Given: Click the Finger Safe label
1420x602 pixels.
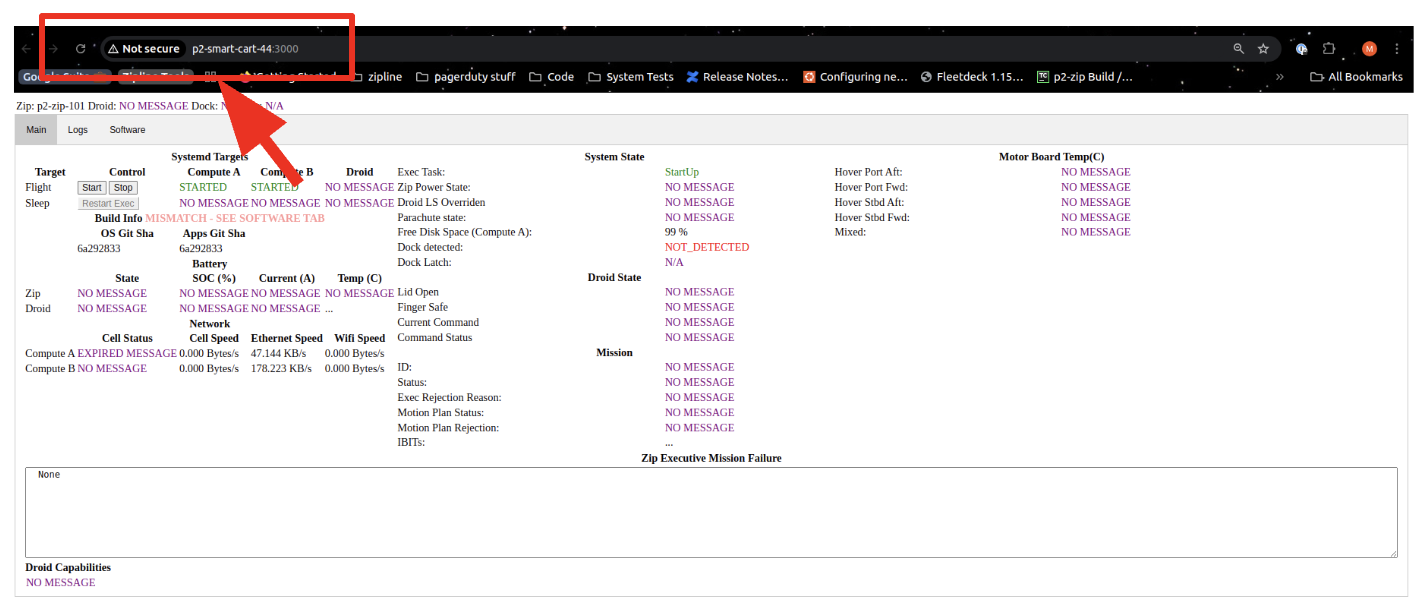Looking at the screenshot, I should tap(424, 307).
